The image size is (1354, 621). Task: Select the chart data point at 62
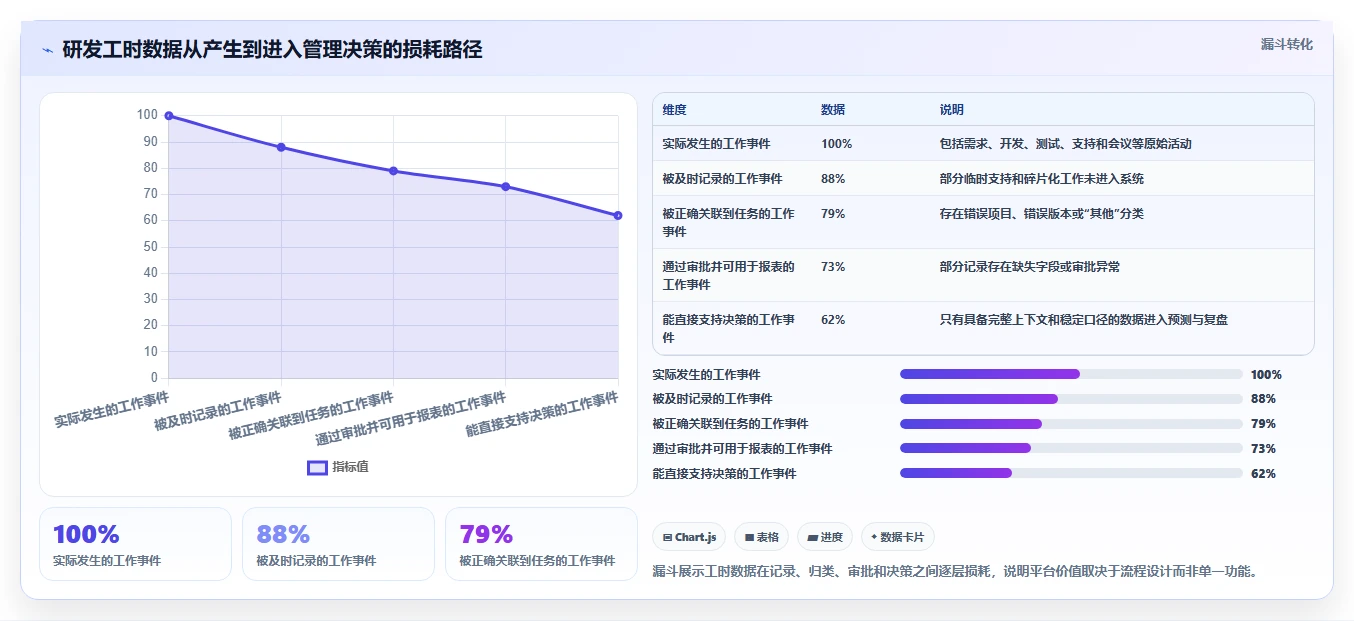click(618, 215)
